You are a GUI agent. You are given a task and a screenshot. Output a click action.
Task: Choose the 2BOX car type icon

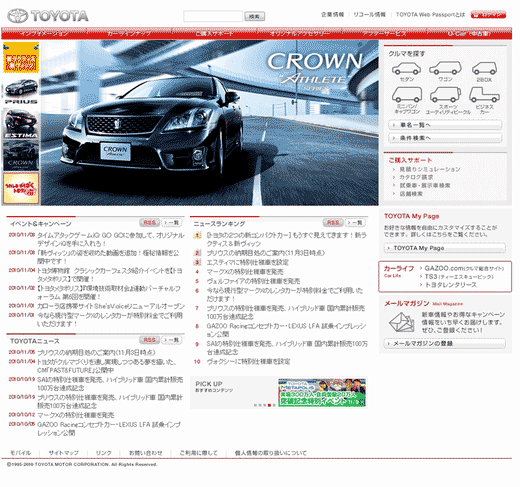click(x=484, y=68)
